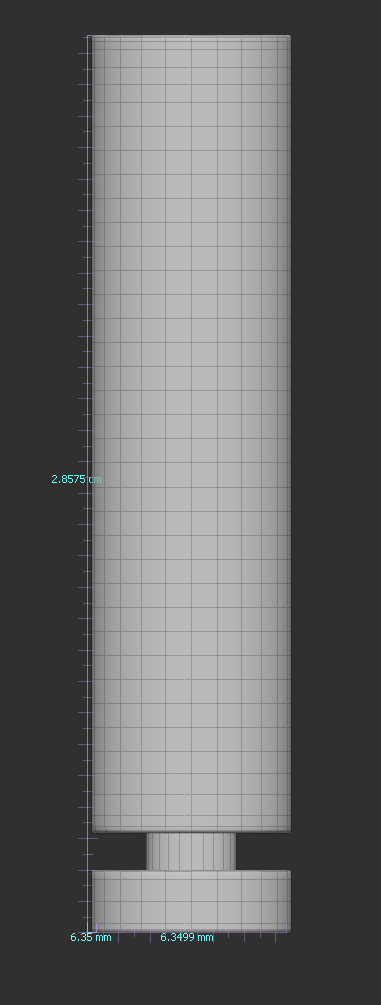Image resolution: width=381 pixels, height=1005 pixels.
Task: Select the 6.35 mm dimension label
Action: tap(90, 937)
